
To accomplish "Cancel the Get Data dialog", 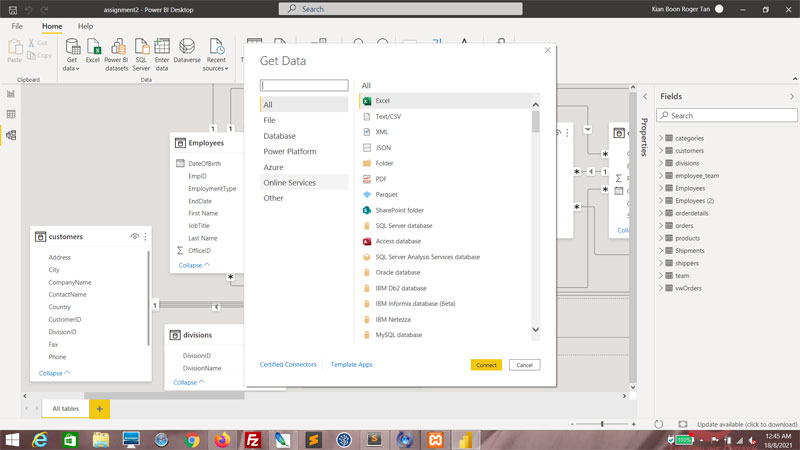I will [524, 365].
